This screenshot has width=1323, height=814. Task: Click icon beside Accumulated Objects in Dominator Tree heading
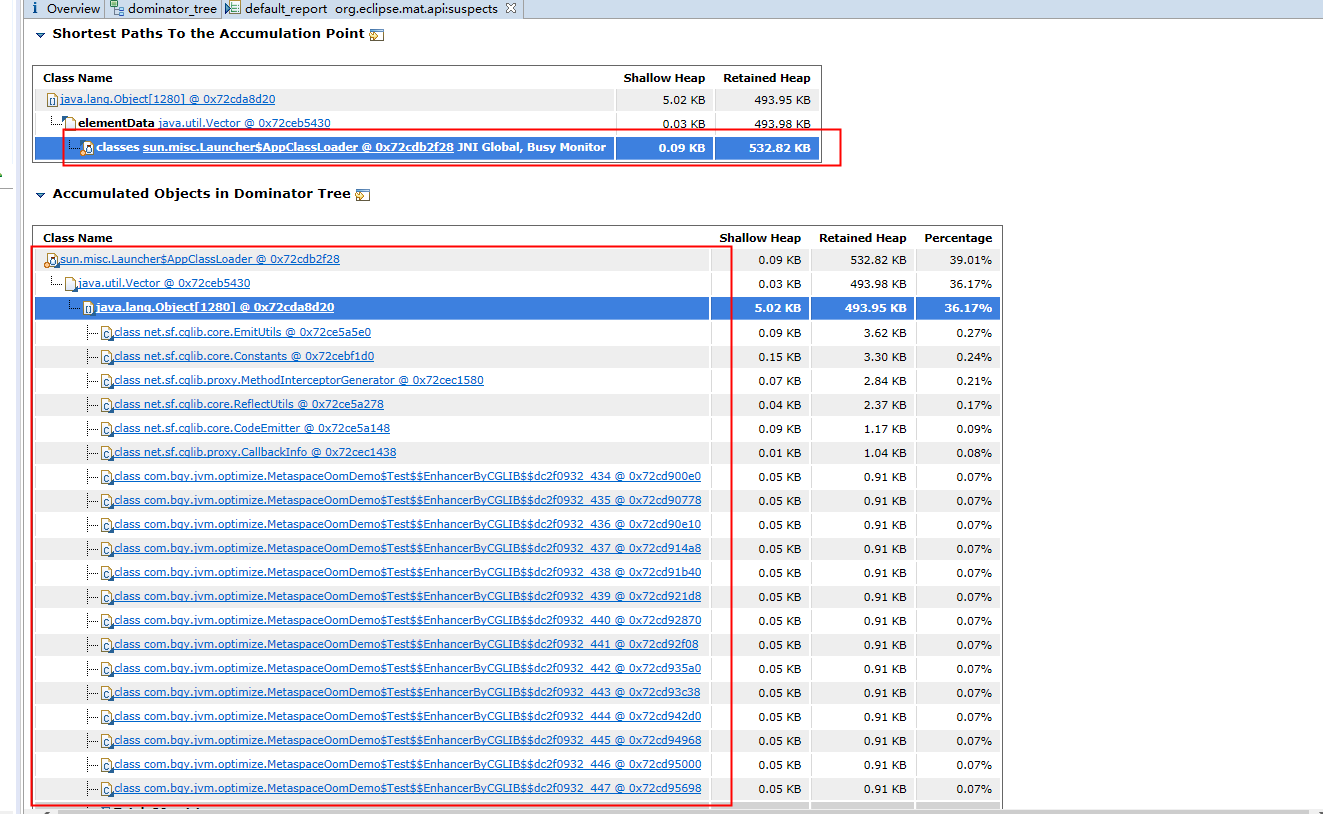363,195
